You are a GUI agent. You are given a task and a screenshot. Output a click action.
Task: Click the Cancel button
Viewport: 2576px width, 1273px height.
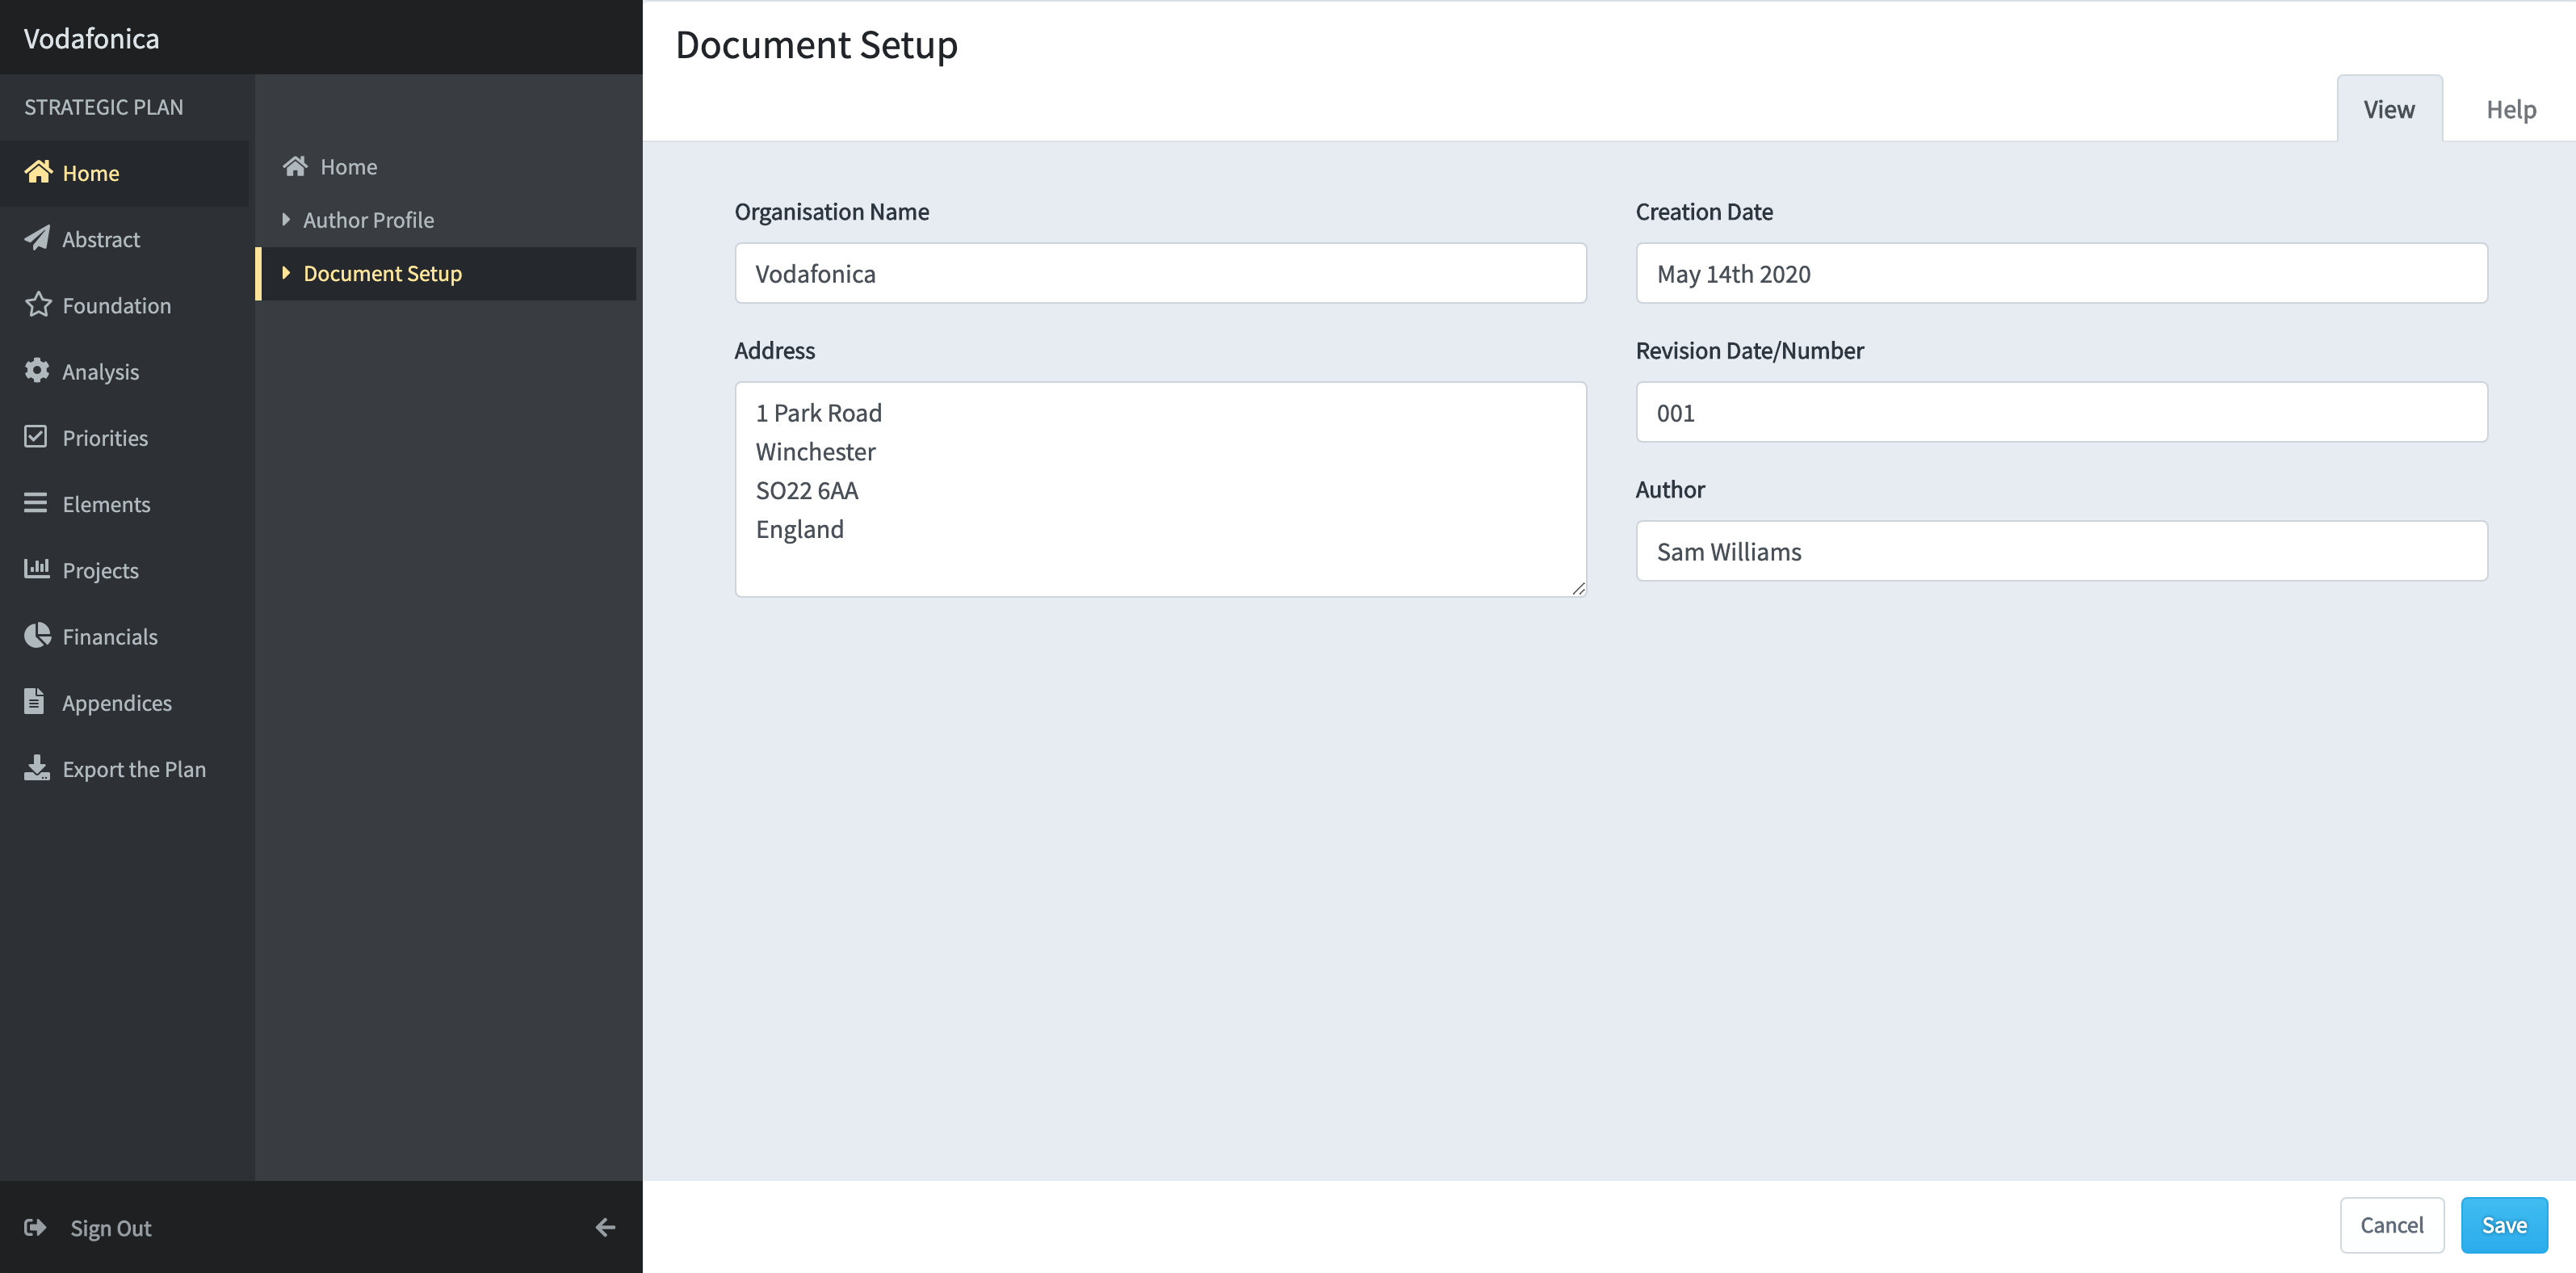[2391, 1224]
